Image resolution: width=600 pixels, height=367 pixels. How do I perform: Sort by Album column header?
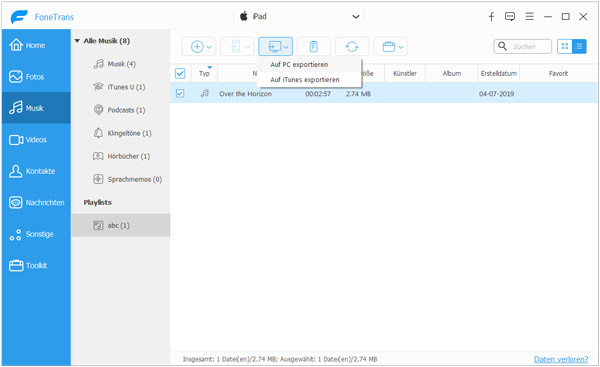[452, 73]
